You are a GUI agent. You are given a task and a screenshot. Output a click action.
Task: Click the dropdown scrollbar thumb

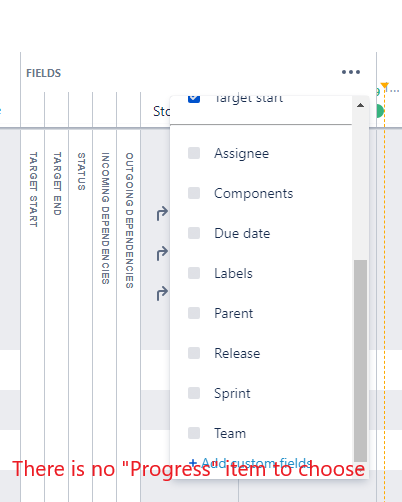pos(360,361)
